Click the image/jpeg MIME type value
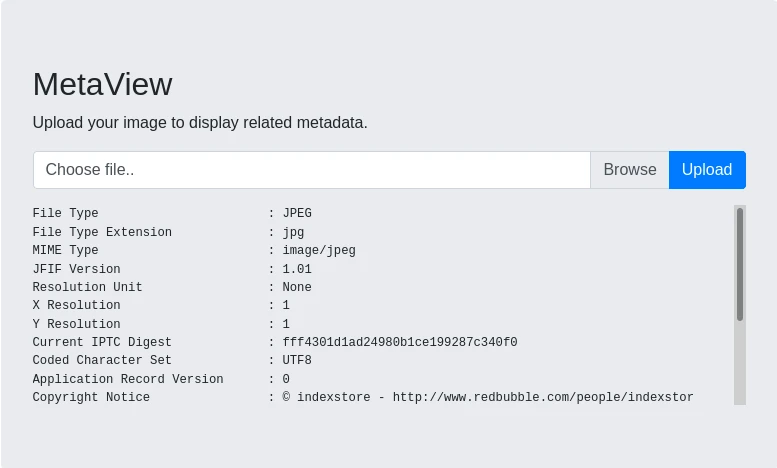 [x=319, y=251]
